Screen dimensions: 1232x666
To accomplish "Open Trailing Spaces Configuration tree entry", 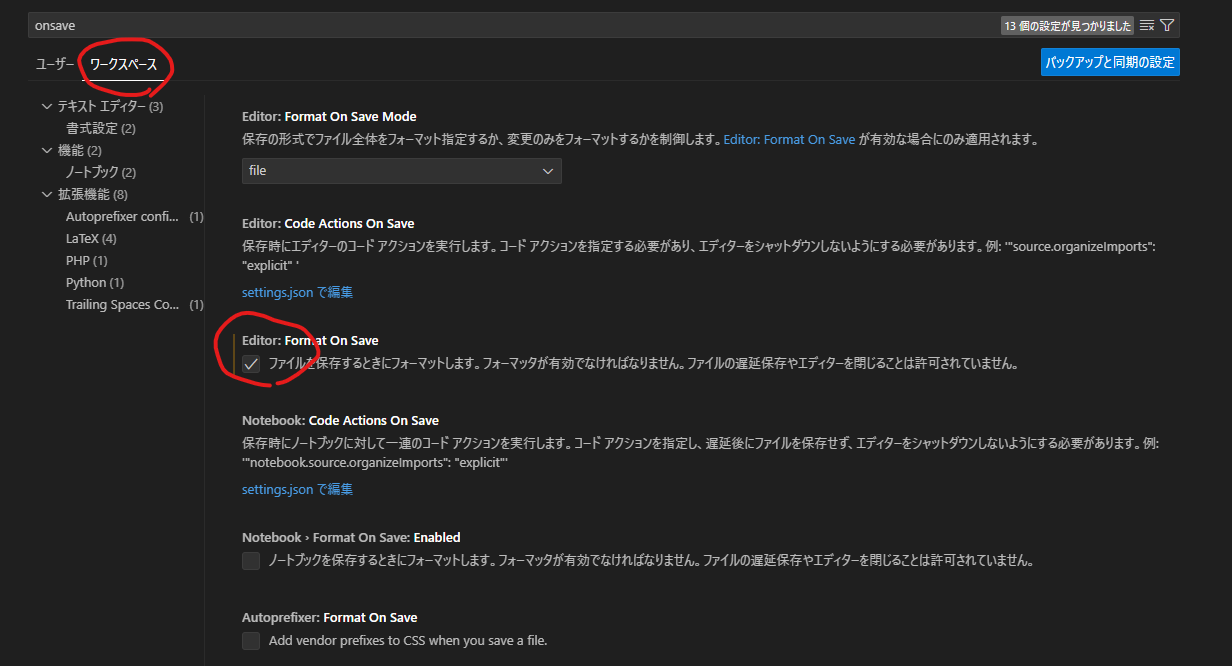I will click(x=134, y=304).
